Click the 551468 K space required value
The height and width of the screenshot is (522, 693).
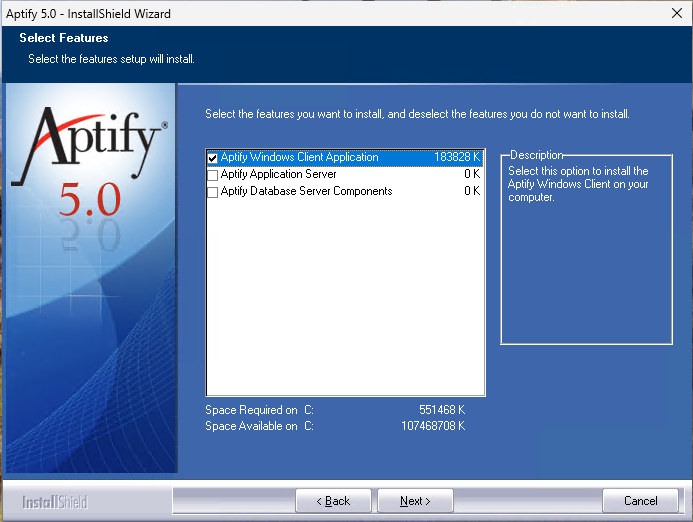(442, 410)
